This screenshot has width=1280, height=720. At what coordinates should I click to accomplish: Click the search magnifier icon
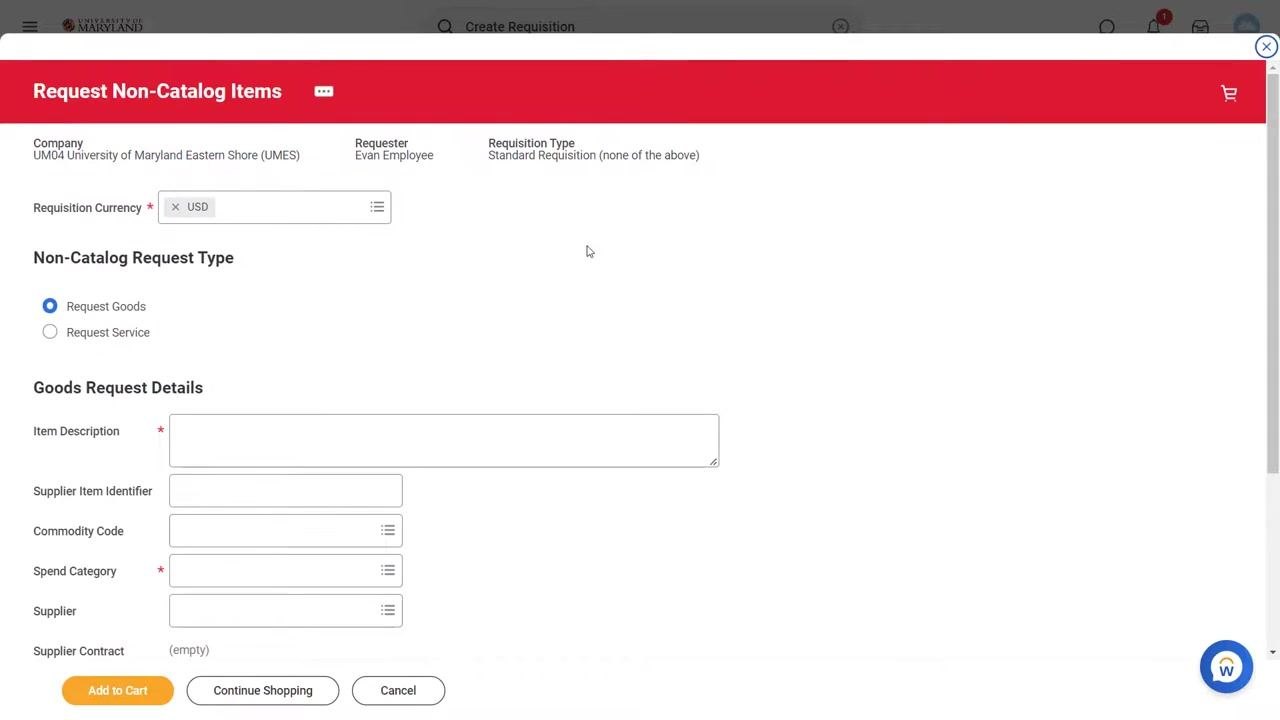click(x=445, y=27)
